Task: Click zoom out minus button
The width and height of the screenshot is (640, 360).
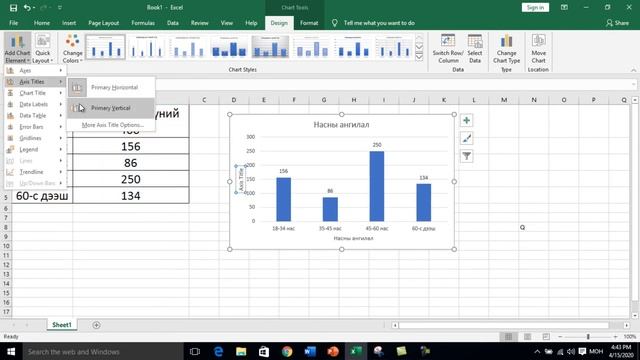Action: click(560, 336)
